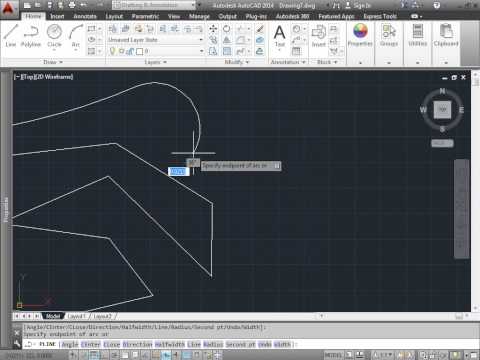Select the Move tool in Modify panel
Viewport: 480px width, 360px height.
tap(213, 29)
